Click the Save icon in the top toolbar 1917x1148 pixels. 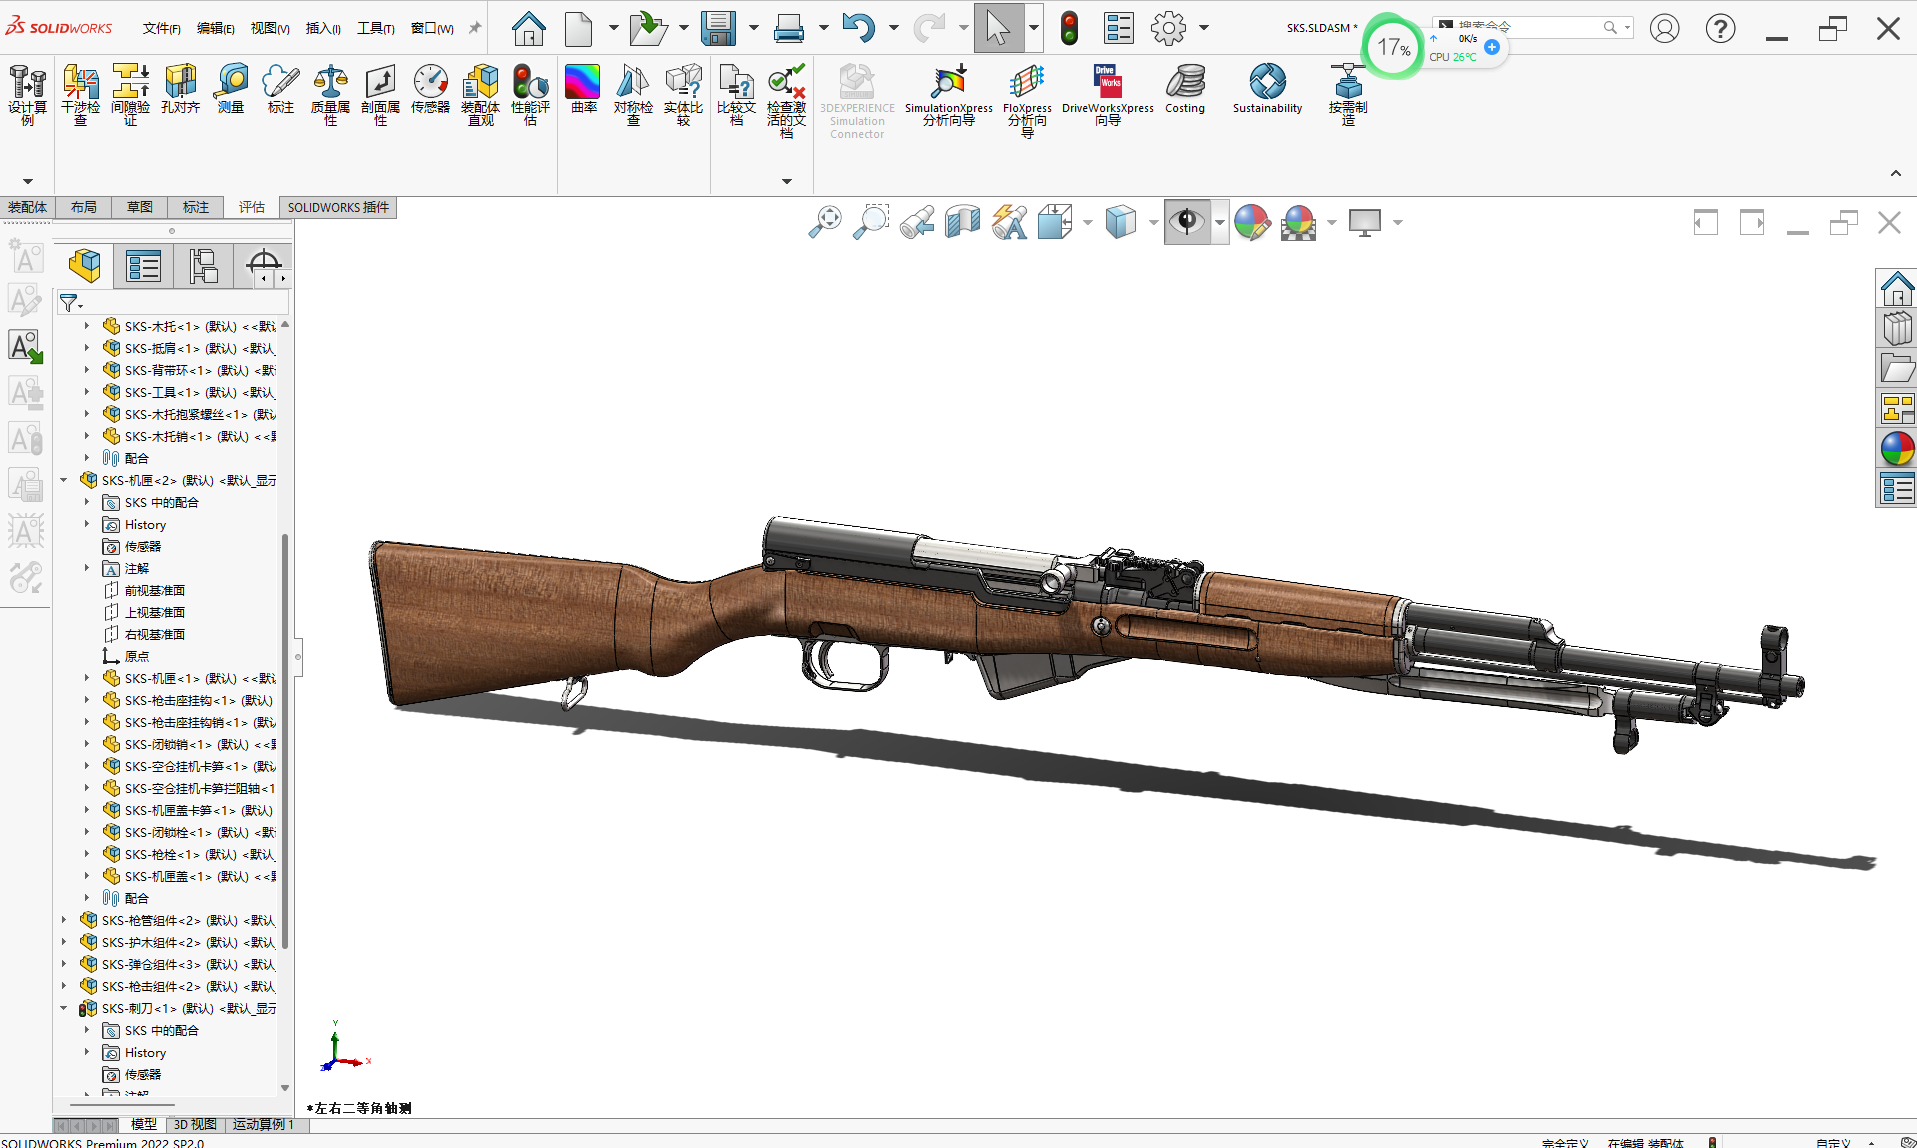[718, 28]
